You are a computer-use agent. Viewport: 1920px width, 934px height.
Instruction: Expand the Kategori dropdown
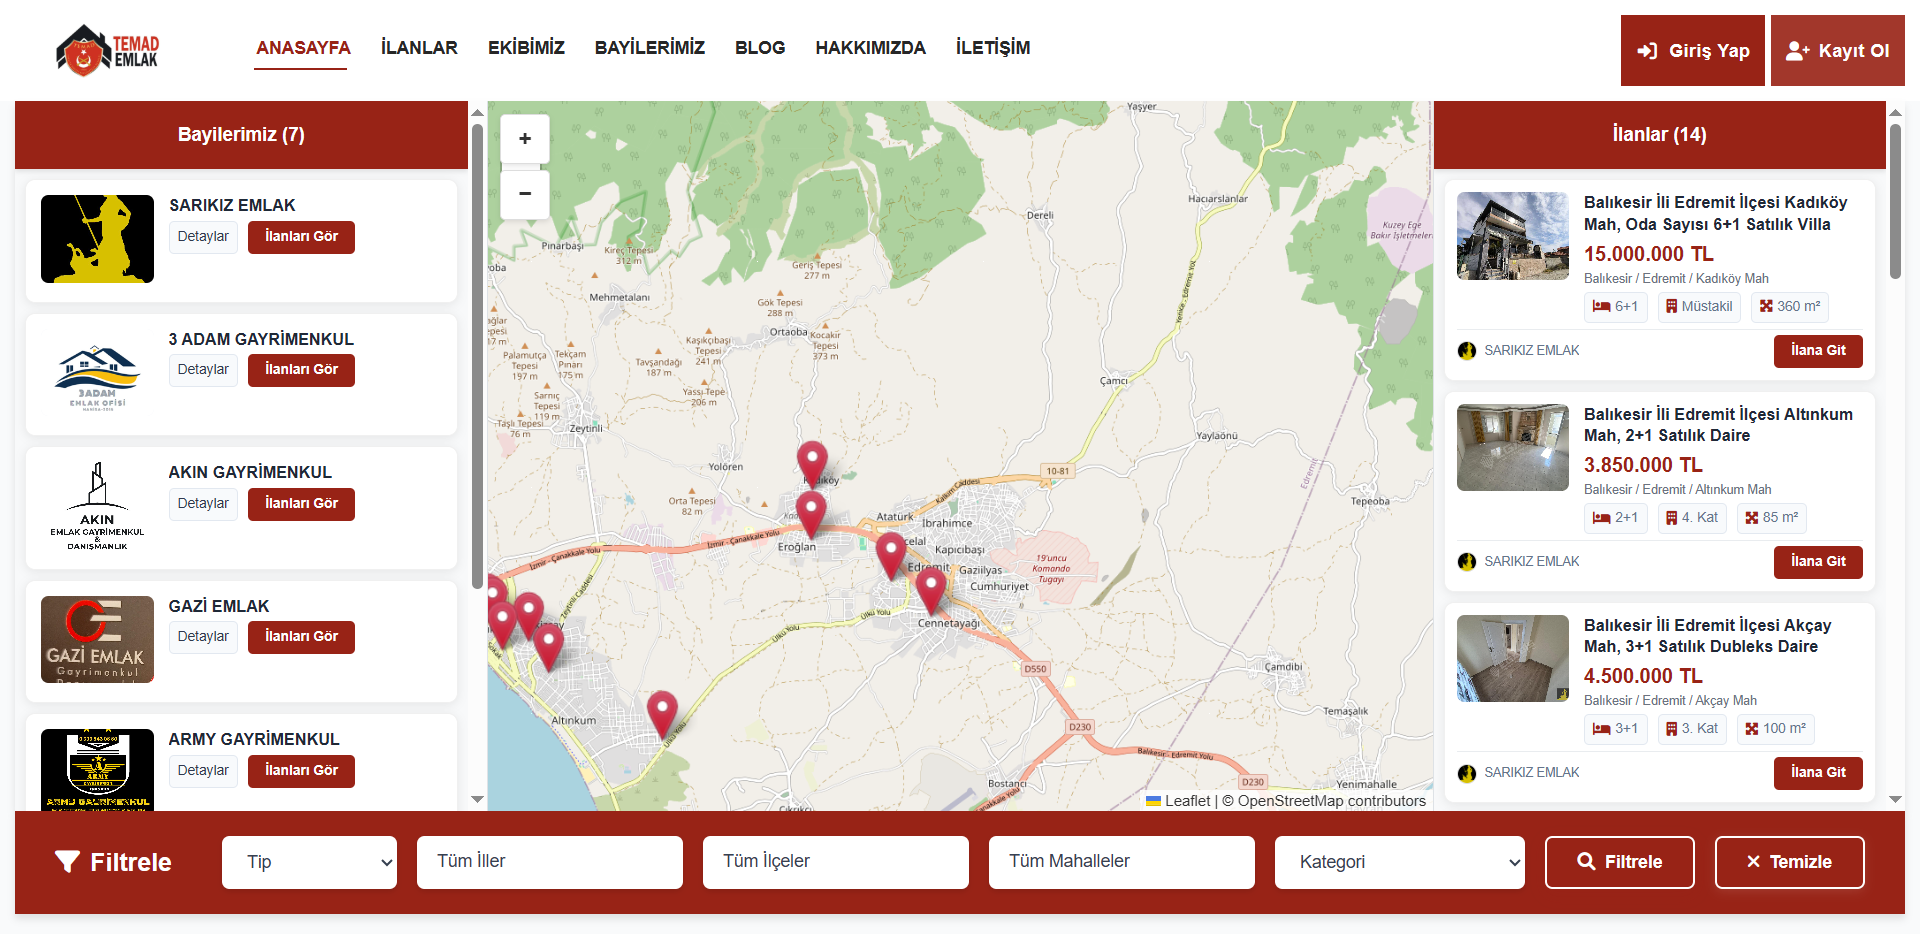pyautogui.click(x=1398, y=862)
